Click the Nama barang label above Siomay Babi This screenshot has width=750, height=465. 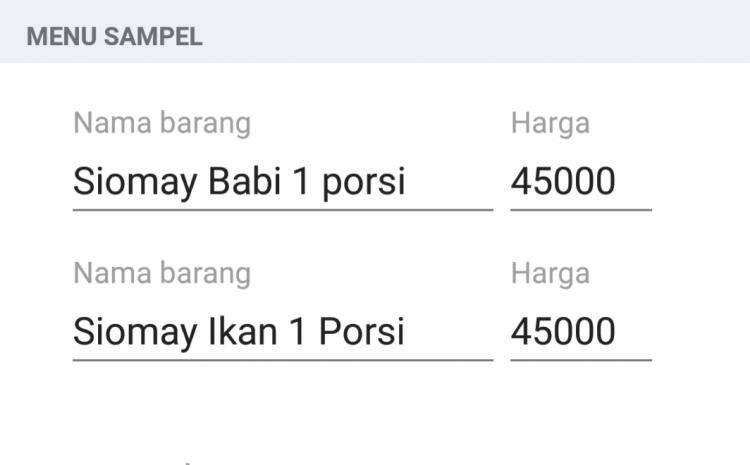(162, 123)
